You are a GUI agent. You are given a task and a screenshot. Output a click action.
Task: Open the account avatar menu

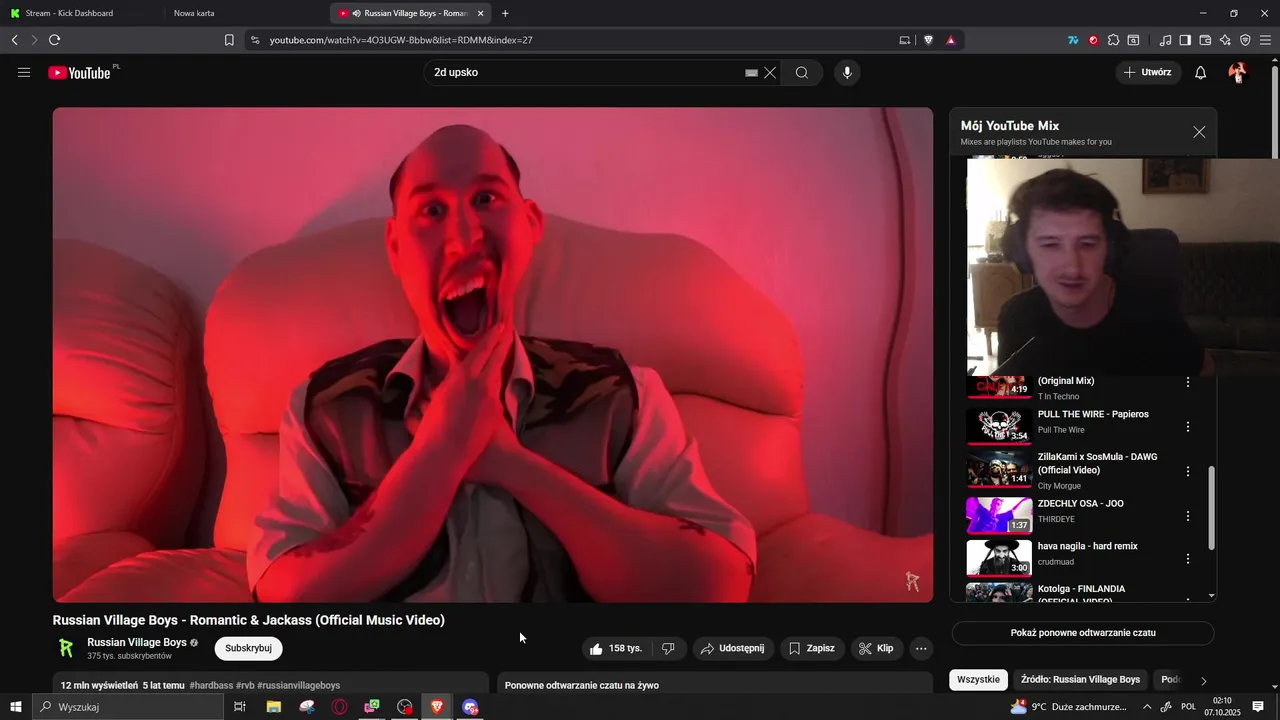click(1238, 72)
